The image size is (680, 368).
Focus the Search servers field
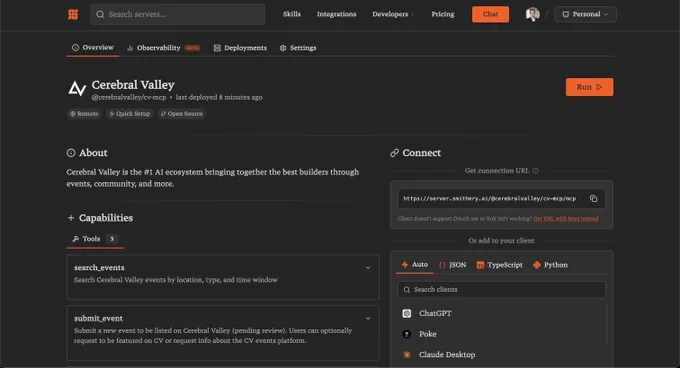(x=178, y=14)
